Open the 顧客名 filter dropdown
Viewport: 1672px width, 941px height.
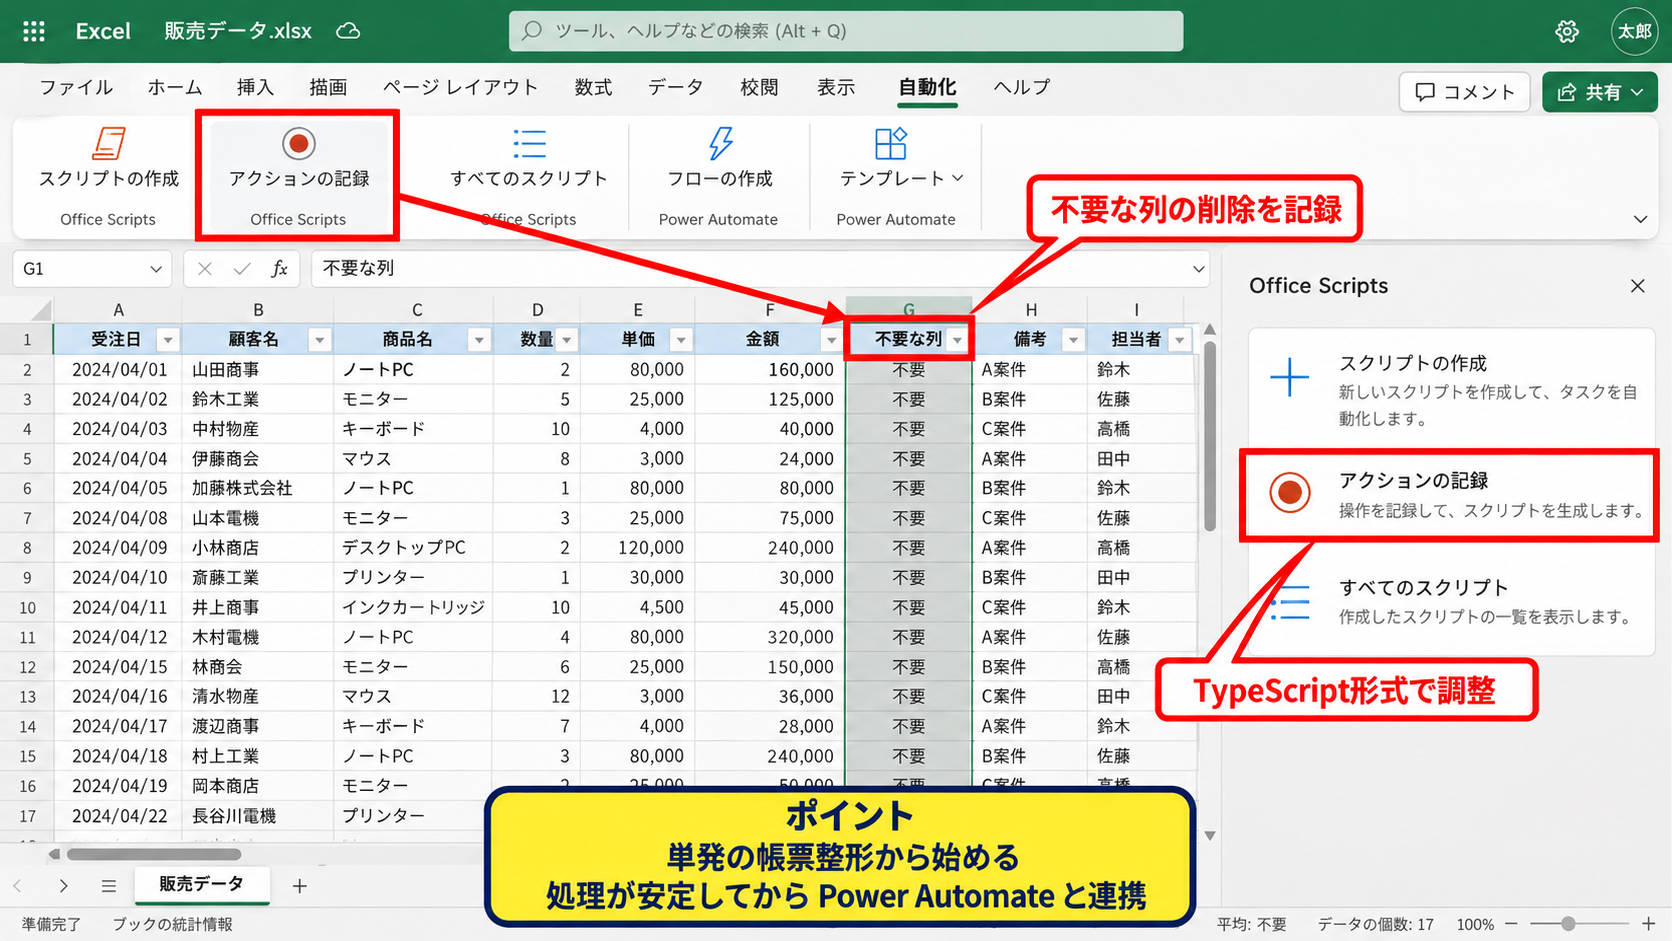[x=319, y=340]
